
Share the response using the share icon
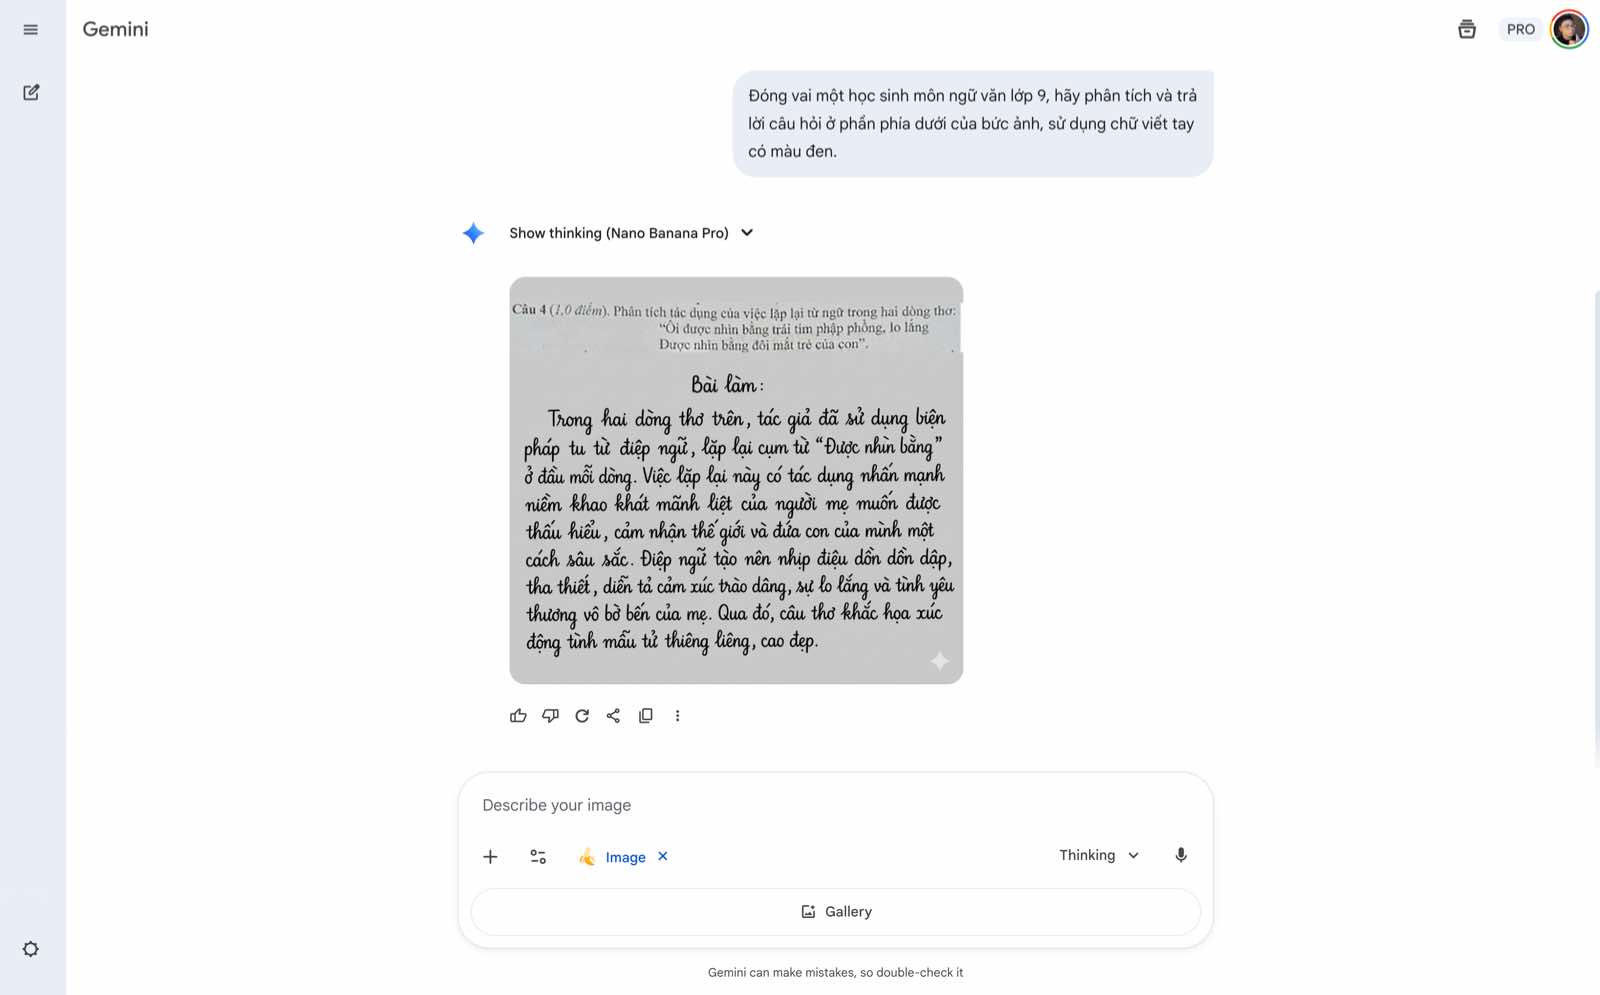point(614,716)
